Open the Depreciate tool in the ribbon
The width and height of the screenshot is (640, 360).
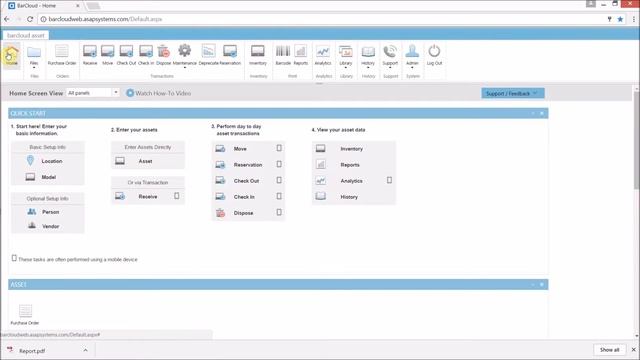209,56
